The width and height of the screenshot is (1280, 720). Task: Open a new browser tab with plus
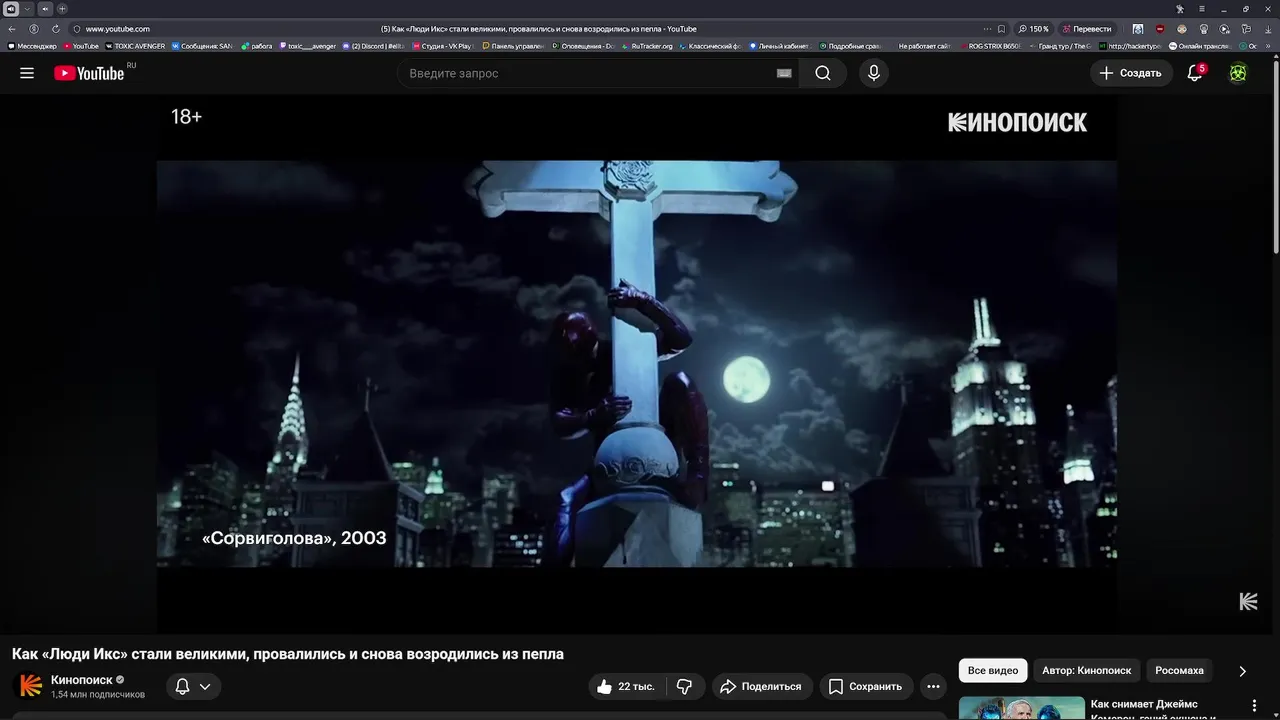point(62,9)
